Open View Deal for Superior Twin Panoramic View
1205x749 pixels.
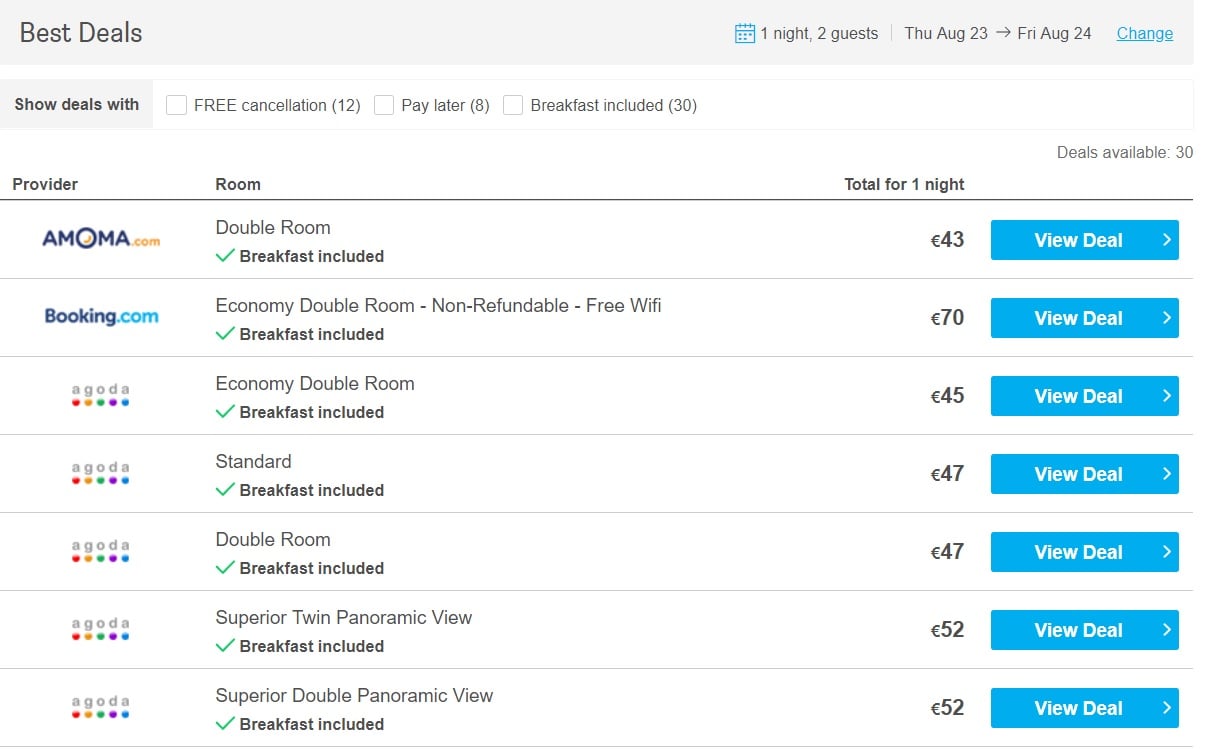coord(1084,630)
